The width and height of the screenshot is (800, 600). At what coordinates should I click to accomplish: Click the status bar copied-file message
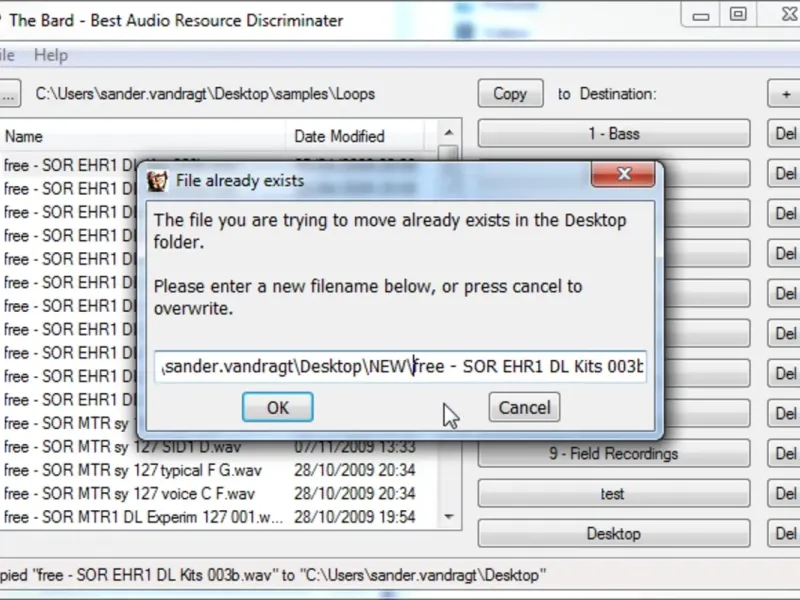click(x=273, y=576)
